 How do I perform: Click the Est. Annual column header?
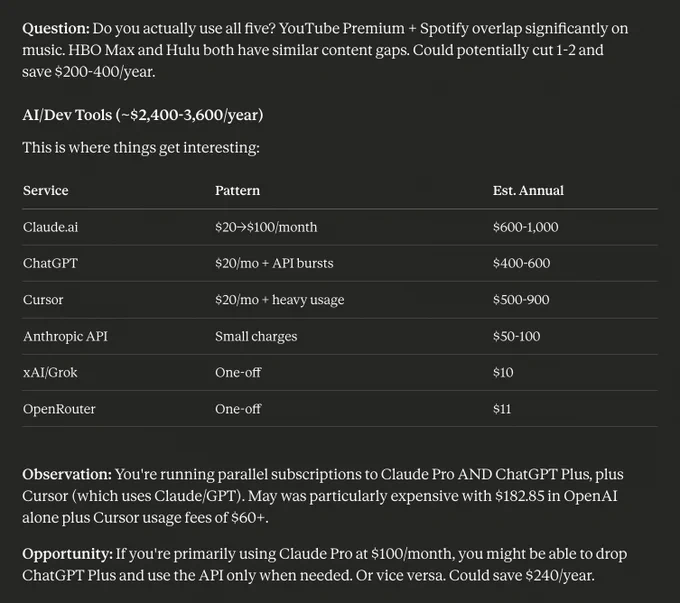point(528,190)
